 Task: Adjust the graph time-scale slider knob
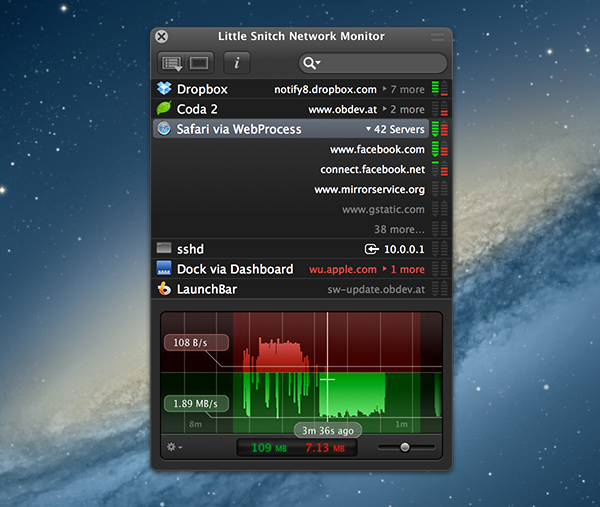[404, 447]
